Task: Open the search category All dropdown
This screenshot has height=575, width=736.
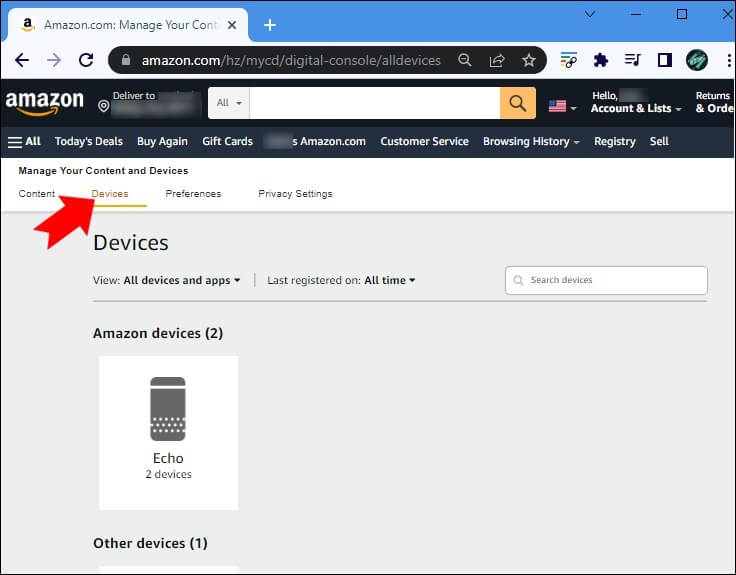Action: (x=229, y=103)
